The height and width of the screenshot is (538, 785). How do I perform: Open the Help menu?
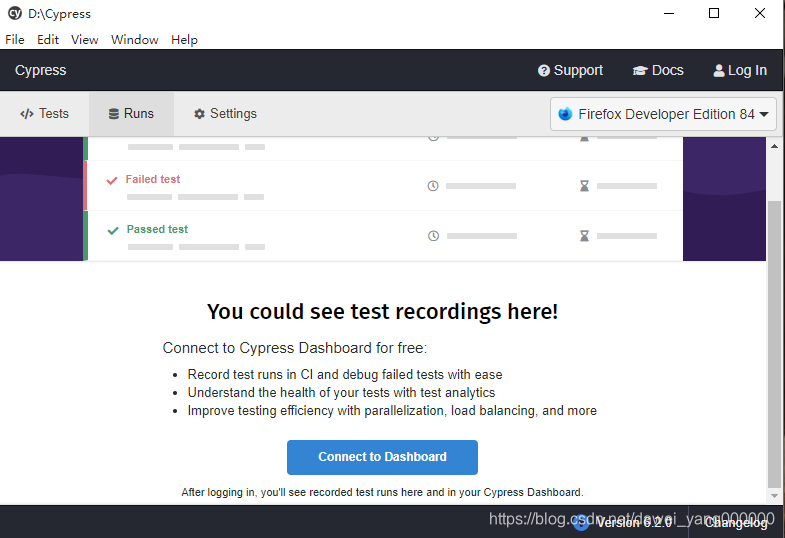[184, 40]
